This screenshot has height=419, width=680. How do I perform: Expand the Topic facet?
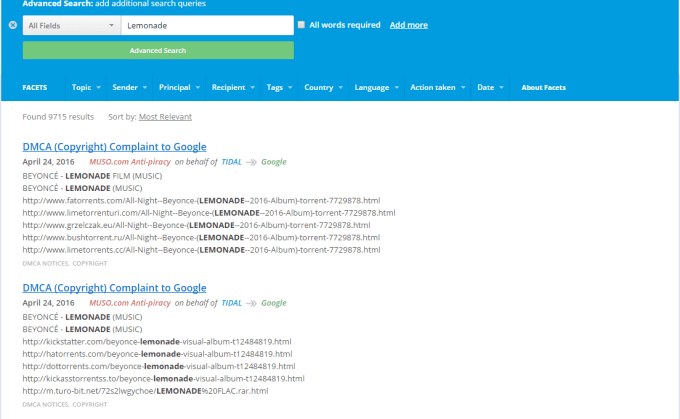click(x=86, y=87)
